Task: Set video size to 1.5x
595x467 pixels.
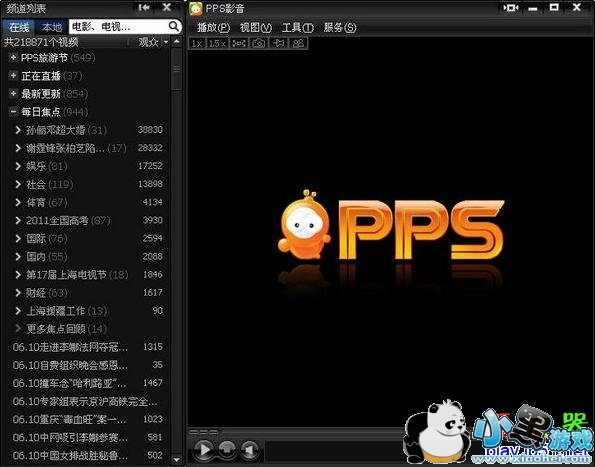Action: click(x=217, y=43)
